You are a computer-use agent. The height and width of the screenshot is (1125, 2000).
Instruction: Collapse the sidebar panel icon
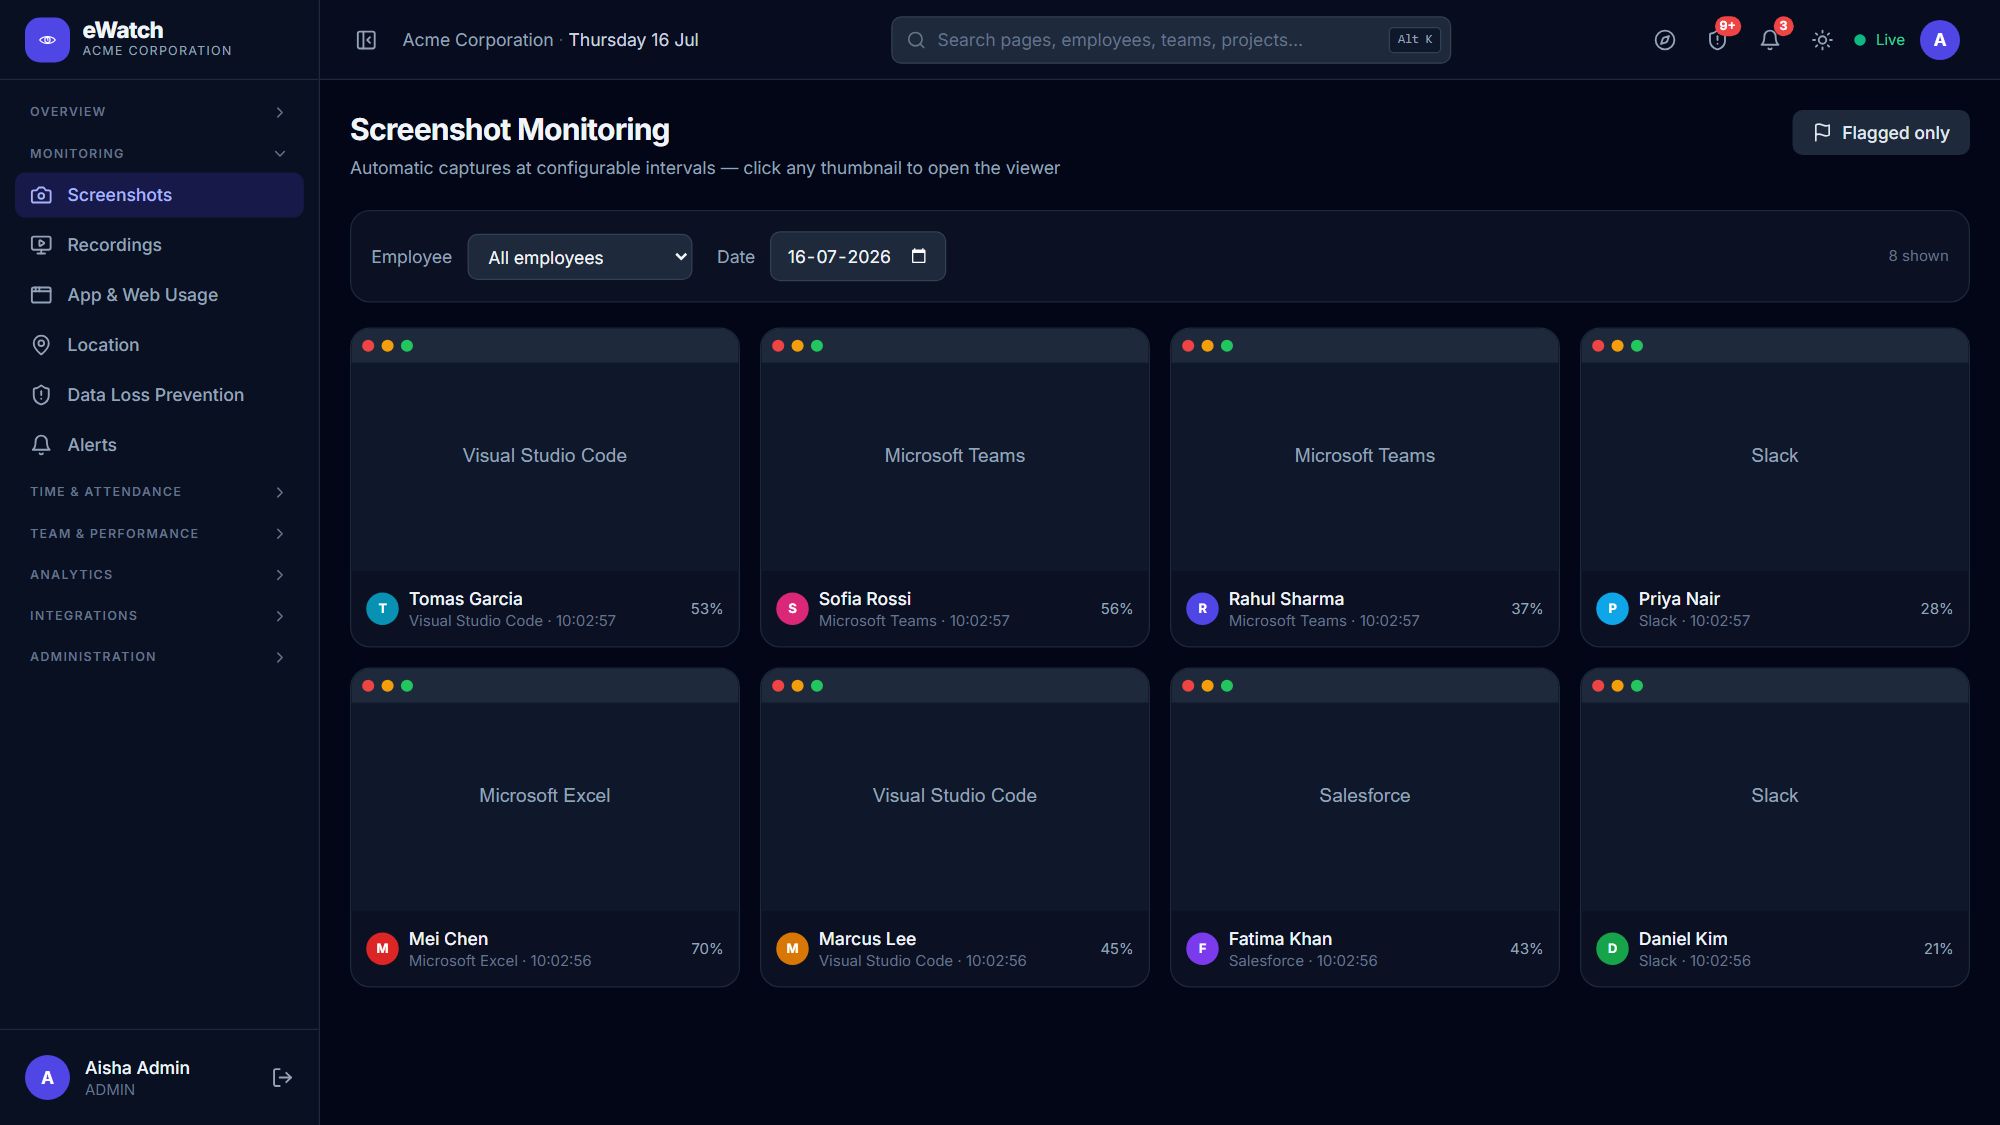point(366,40)
